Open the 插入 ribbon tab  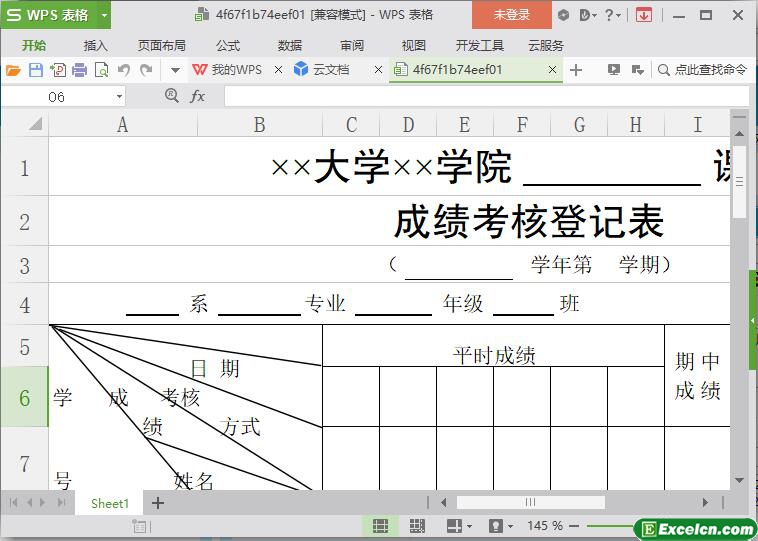(95, 45)
